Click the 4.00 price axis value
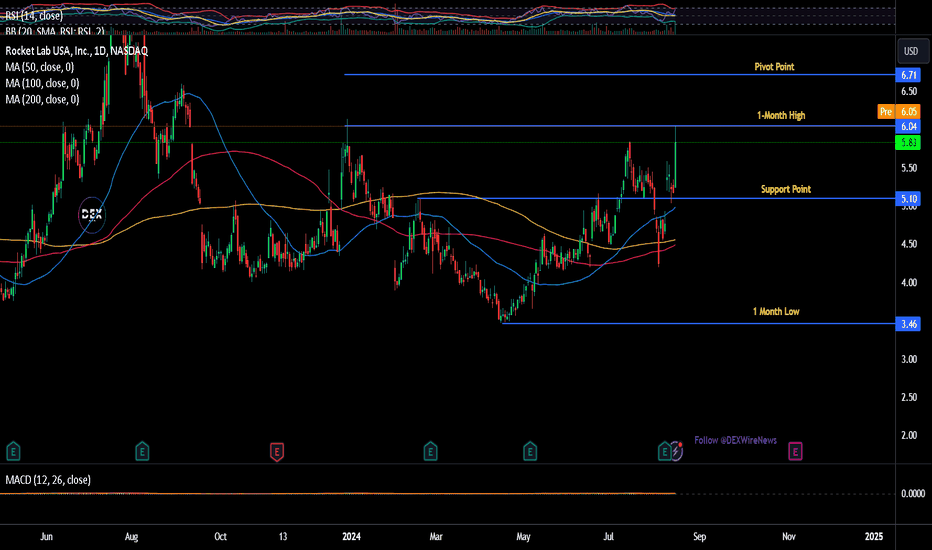 pos(909,282)
